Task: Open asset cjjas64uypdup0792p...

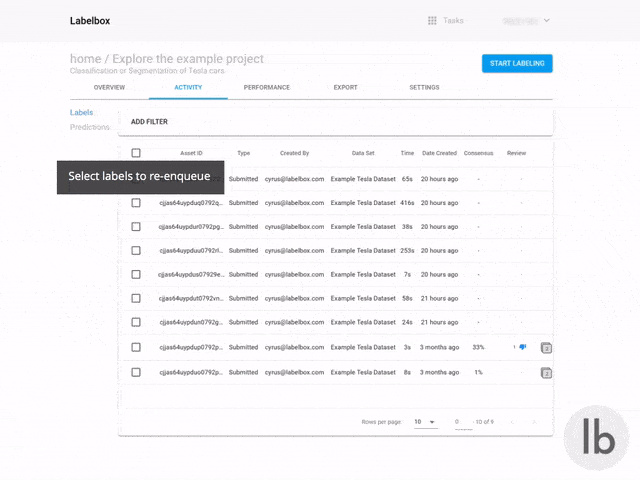Action: 191,347
